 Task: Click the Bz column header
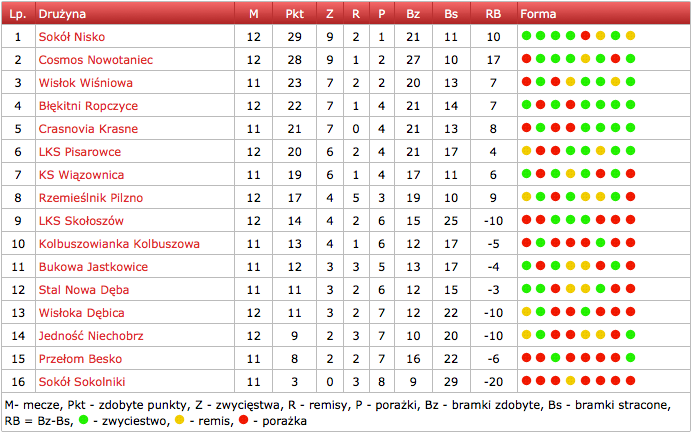[x=413, y=14]
